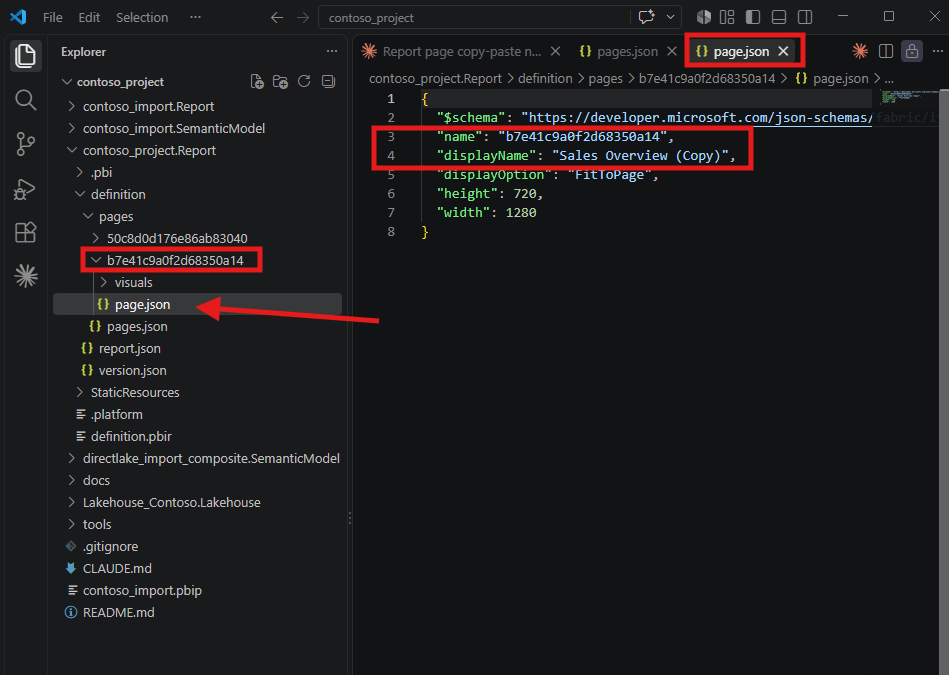
Task: Click the contoso_project command center search box
Action: (x=473, y=18)
